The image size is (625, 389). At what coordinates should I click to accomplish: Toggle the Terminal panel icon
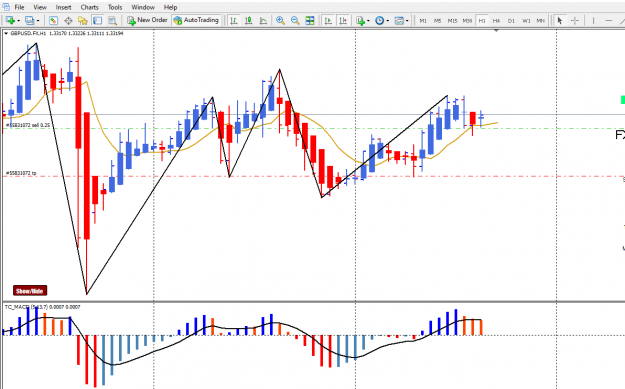click(98, 20)
